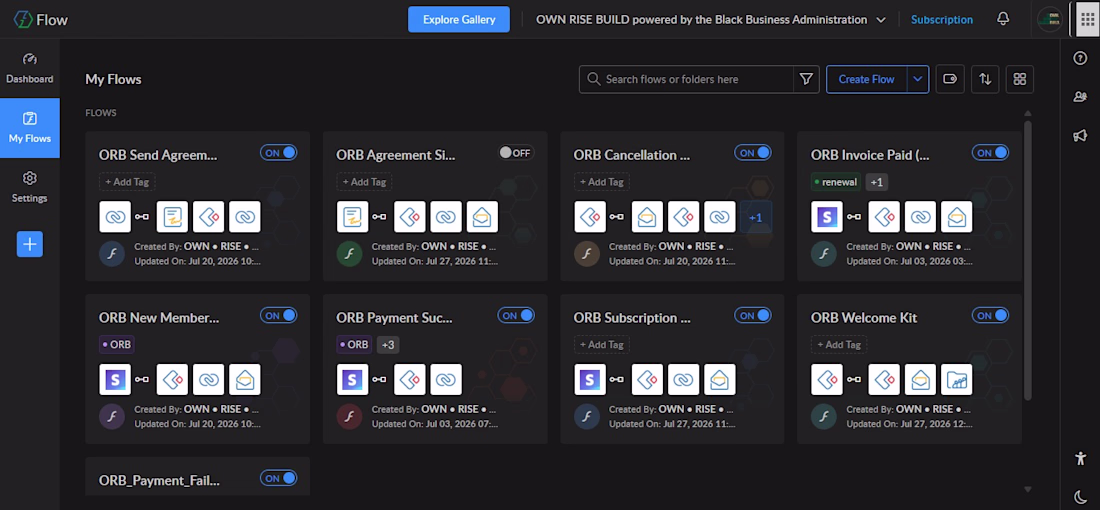Click the renewal tag on ORB Invoice Paid

(836, 182)
